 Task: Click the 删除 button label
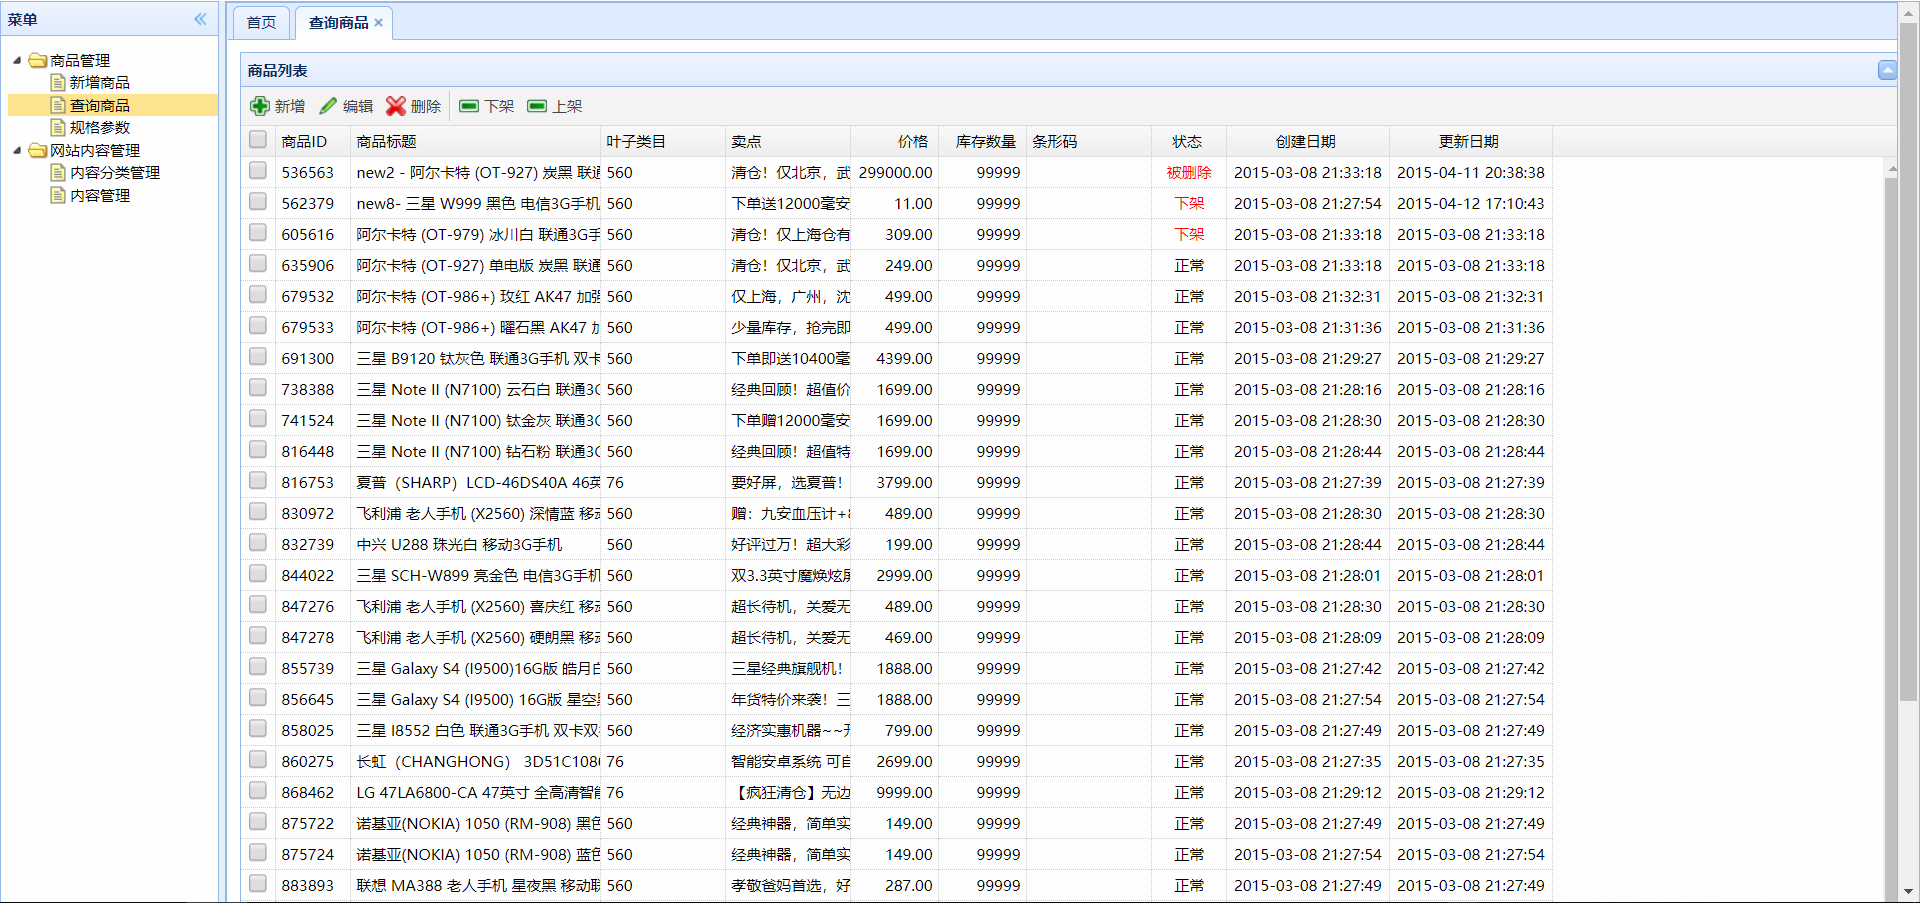click(426, 106)
